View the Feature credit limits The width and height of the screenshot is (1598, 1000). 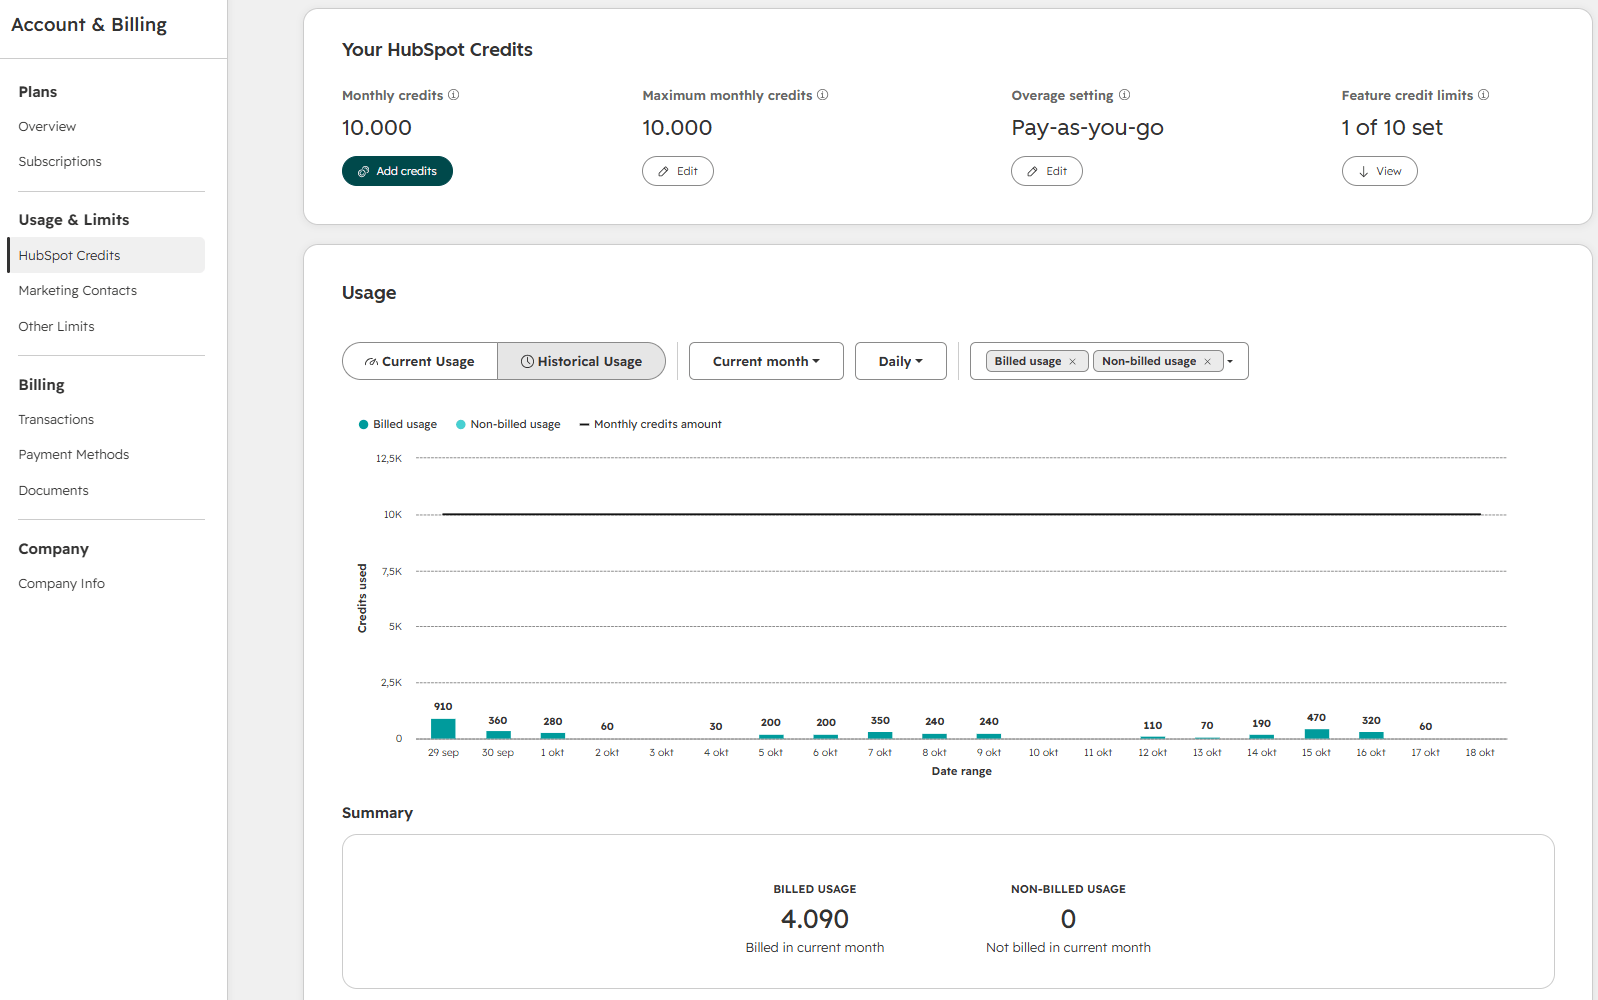1380,171
